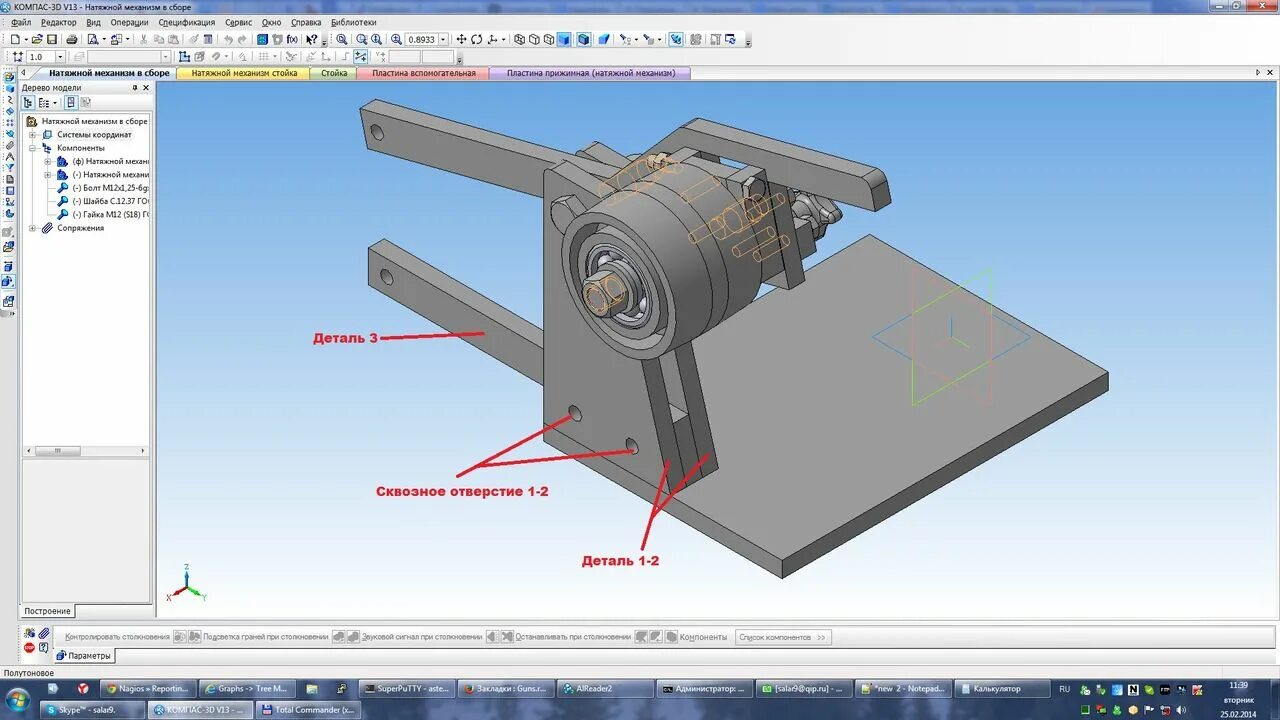Image resolution: width=1280 pixels, height=720 pixels.
Task: Open the Спецификация menu
Action: pyautogui.click(x=186, y=22)
